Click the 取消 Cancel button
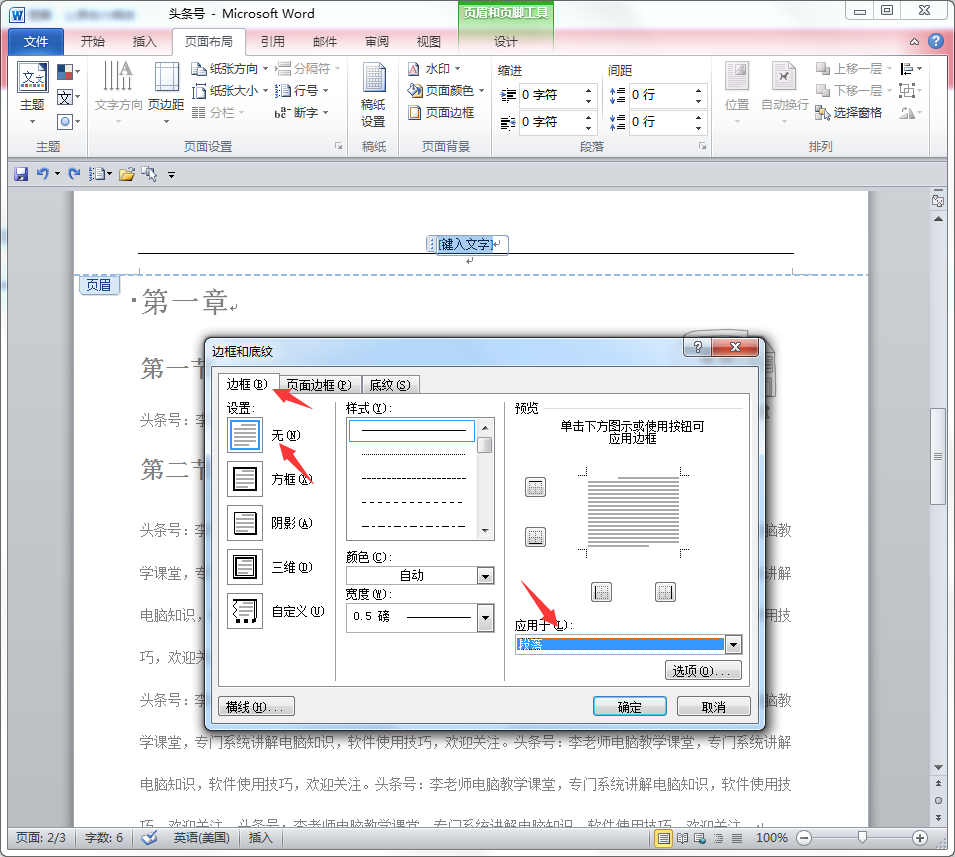The width and height of the screenshot is (955, 857). point(713,707)
